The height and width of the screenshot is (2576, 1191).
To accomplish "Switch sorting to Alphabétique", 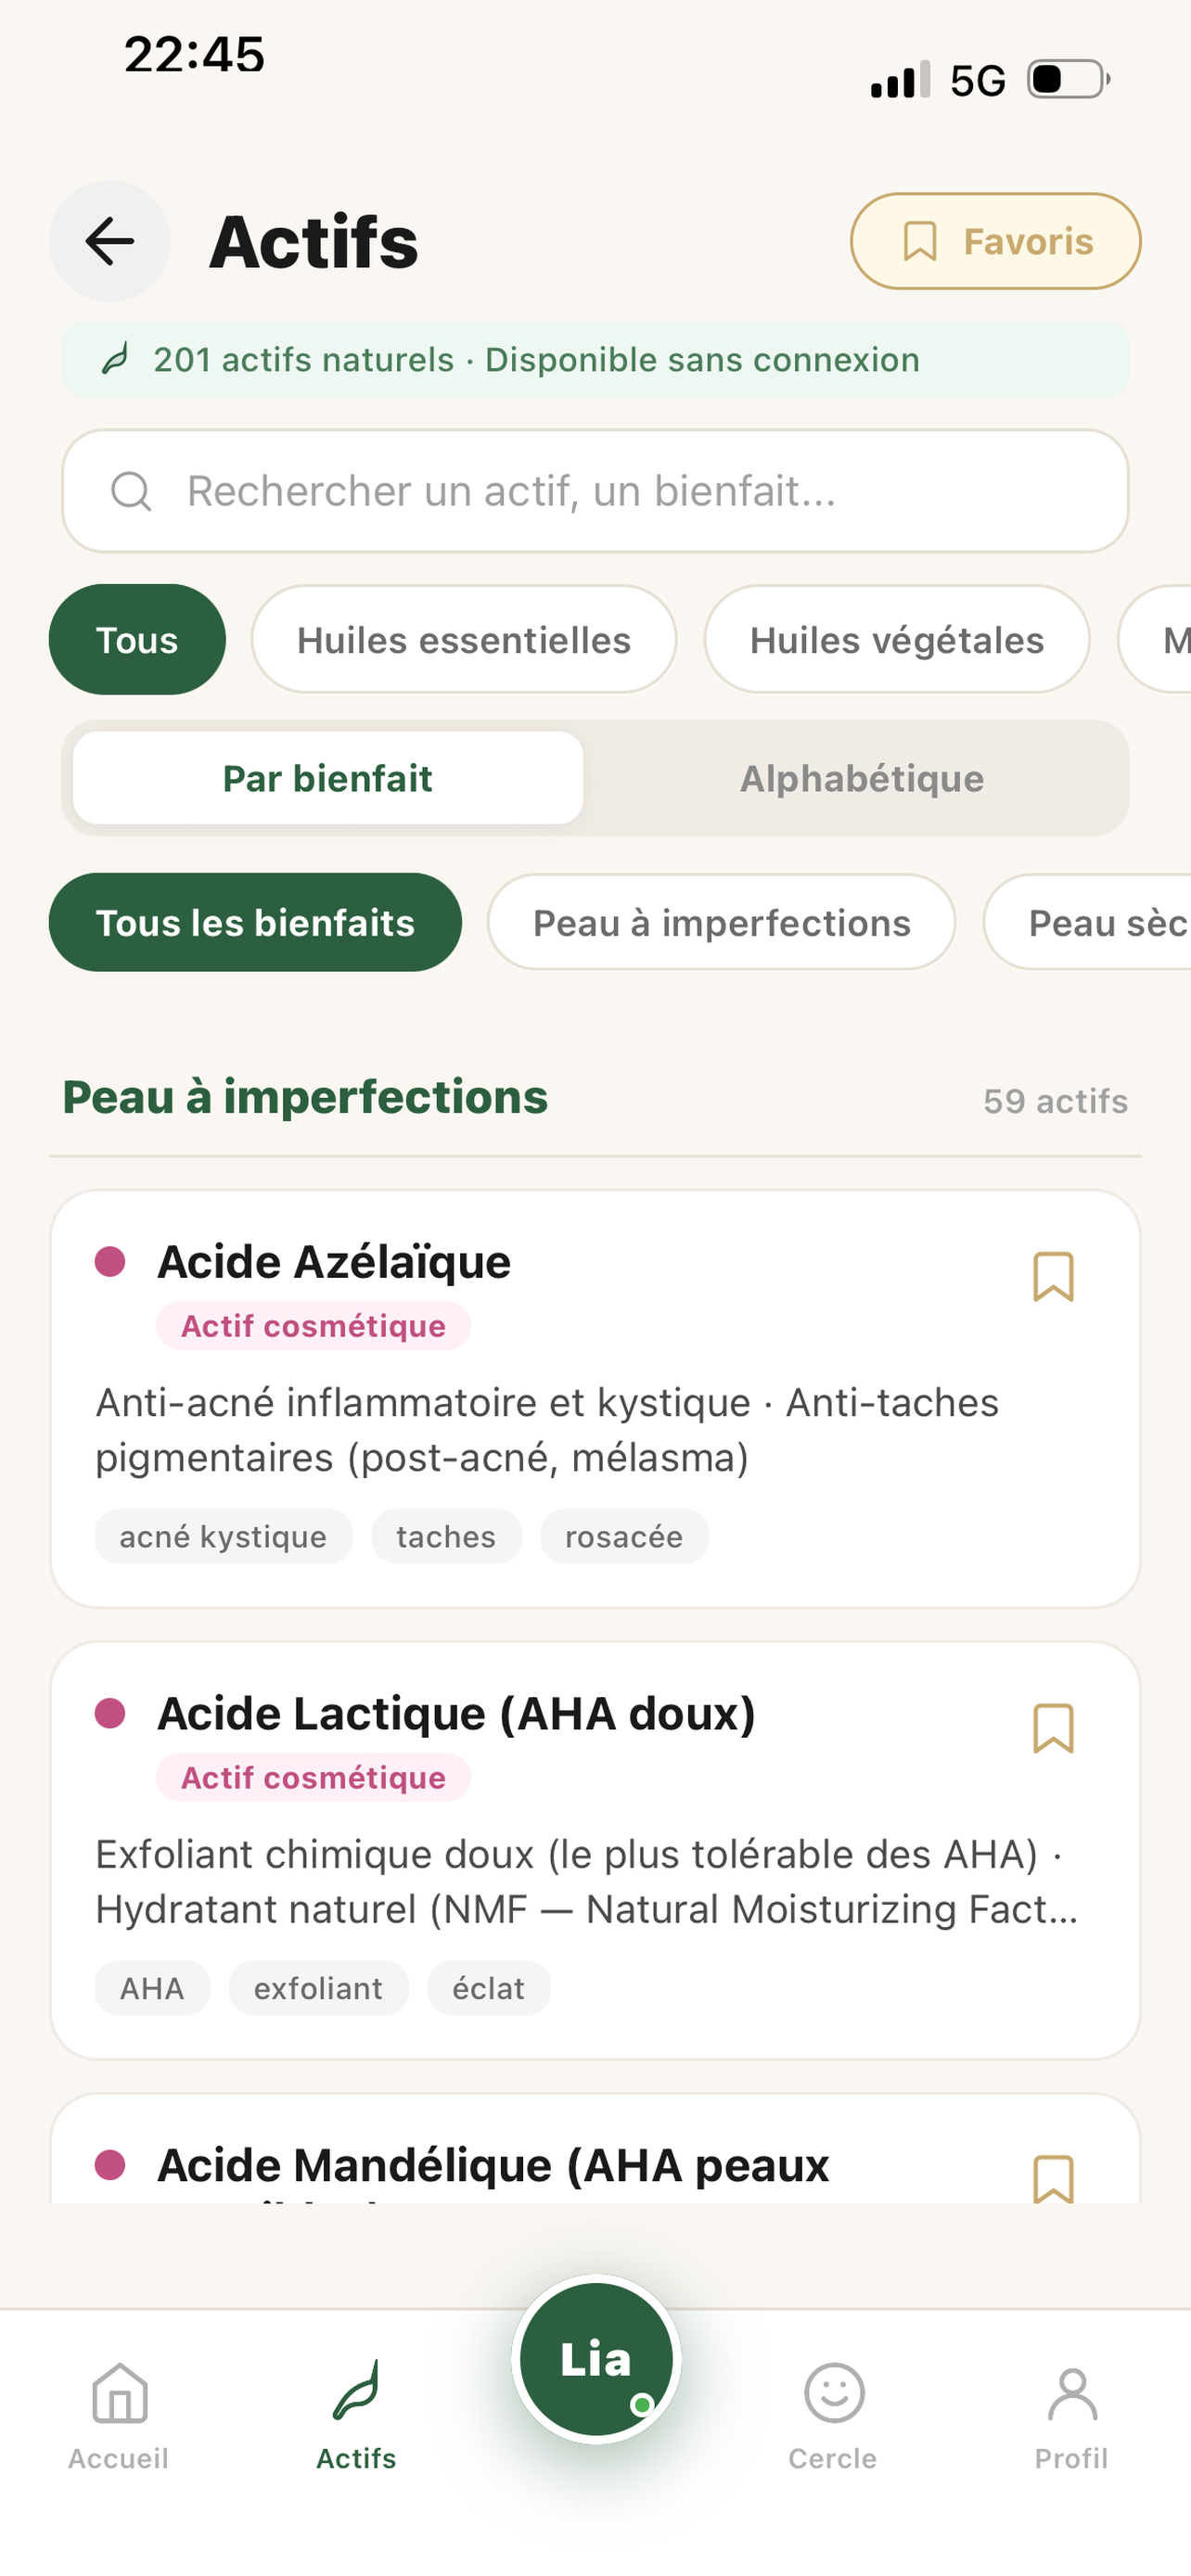I will click(x=861, y=778).
